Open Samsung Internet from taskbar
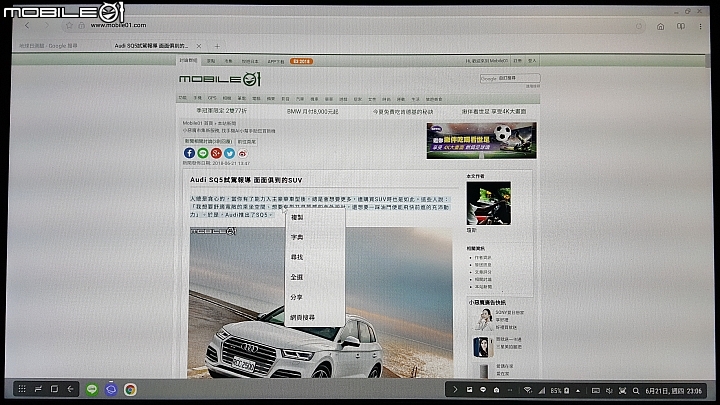 [x=111, y=390]
